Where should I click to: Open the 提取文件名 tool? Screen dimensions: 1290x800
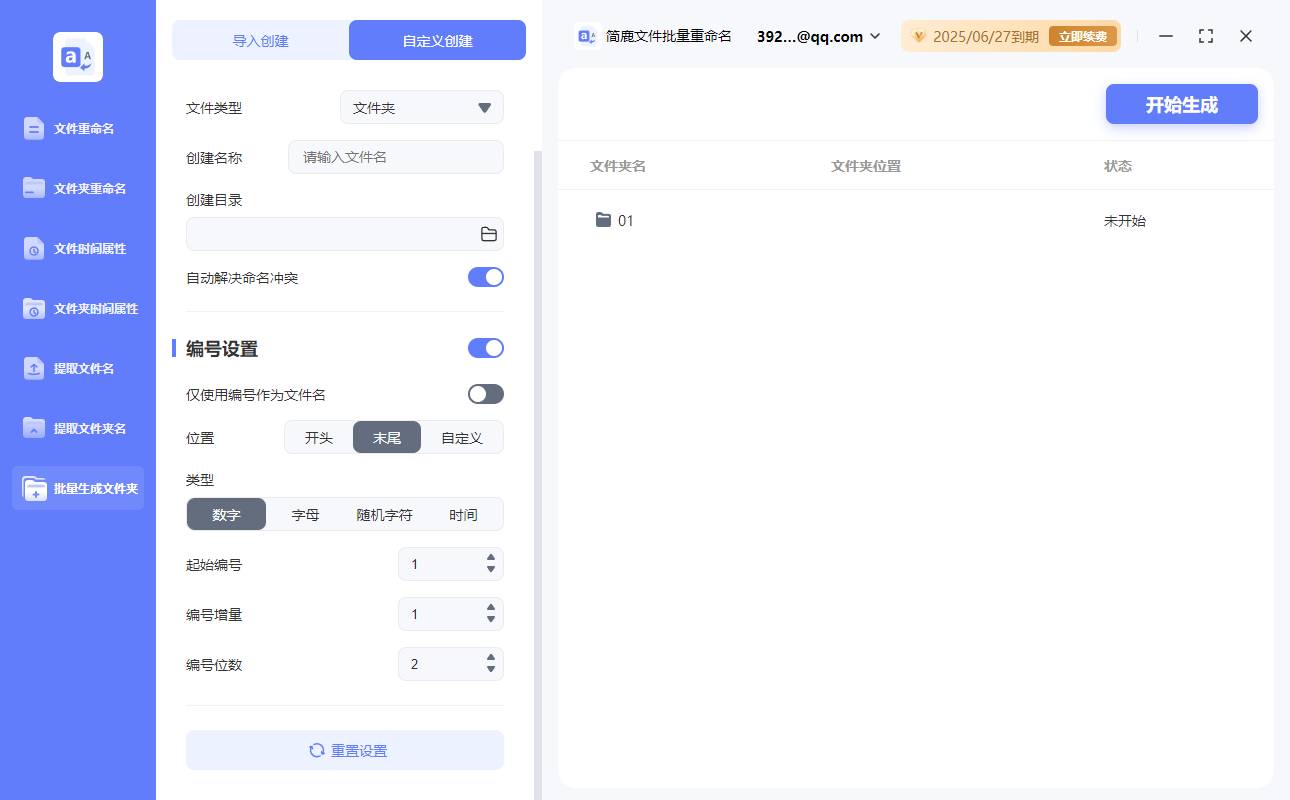point(77,368)
